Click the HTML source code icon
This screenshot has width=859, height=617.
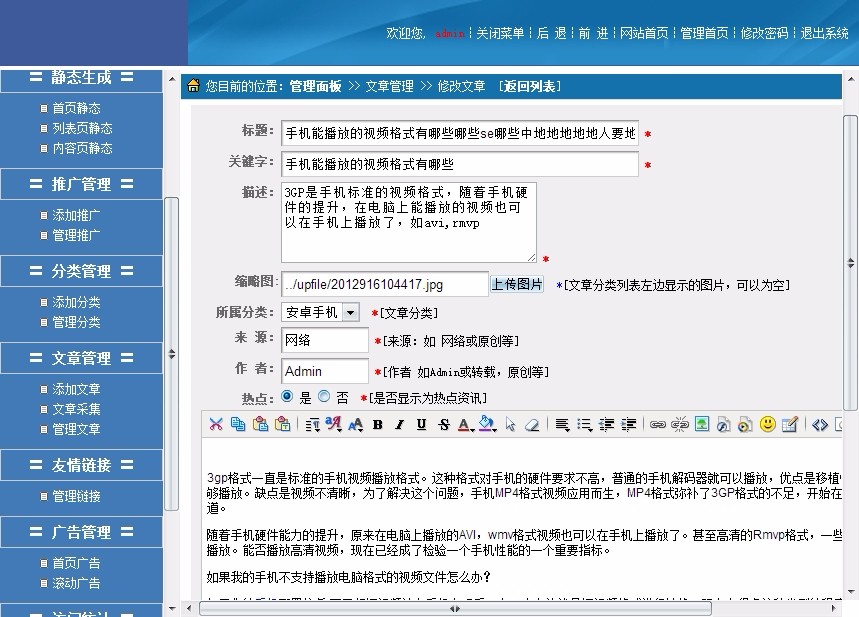click(820, 425)
